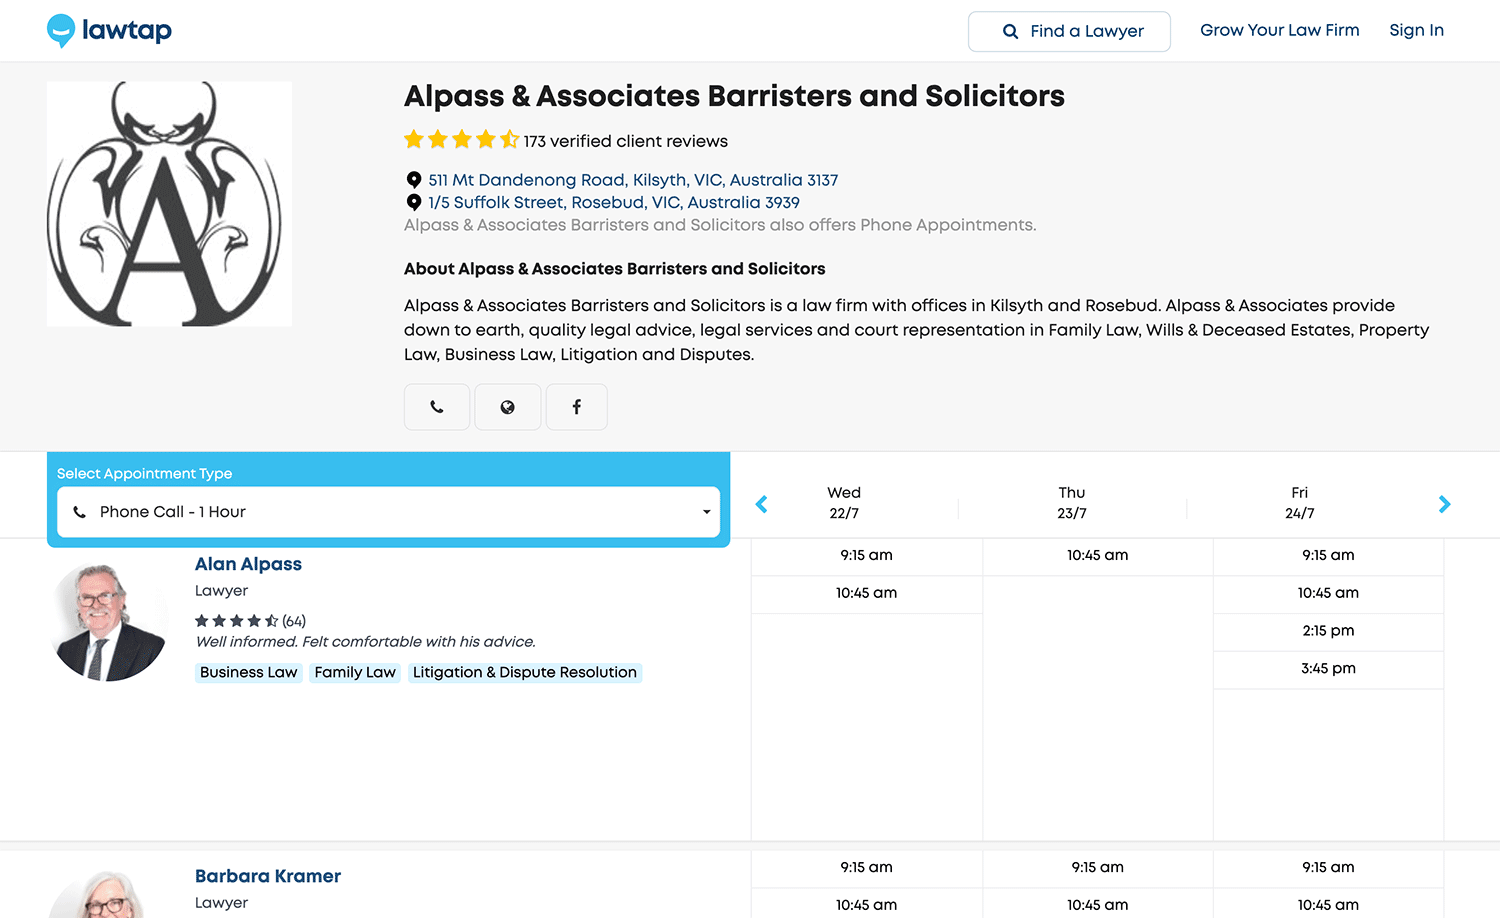Click the Thu 23/7 date header

pyautogui.click(x=1072, y=503)
